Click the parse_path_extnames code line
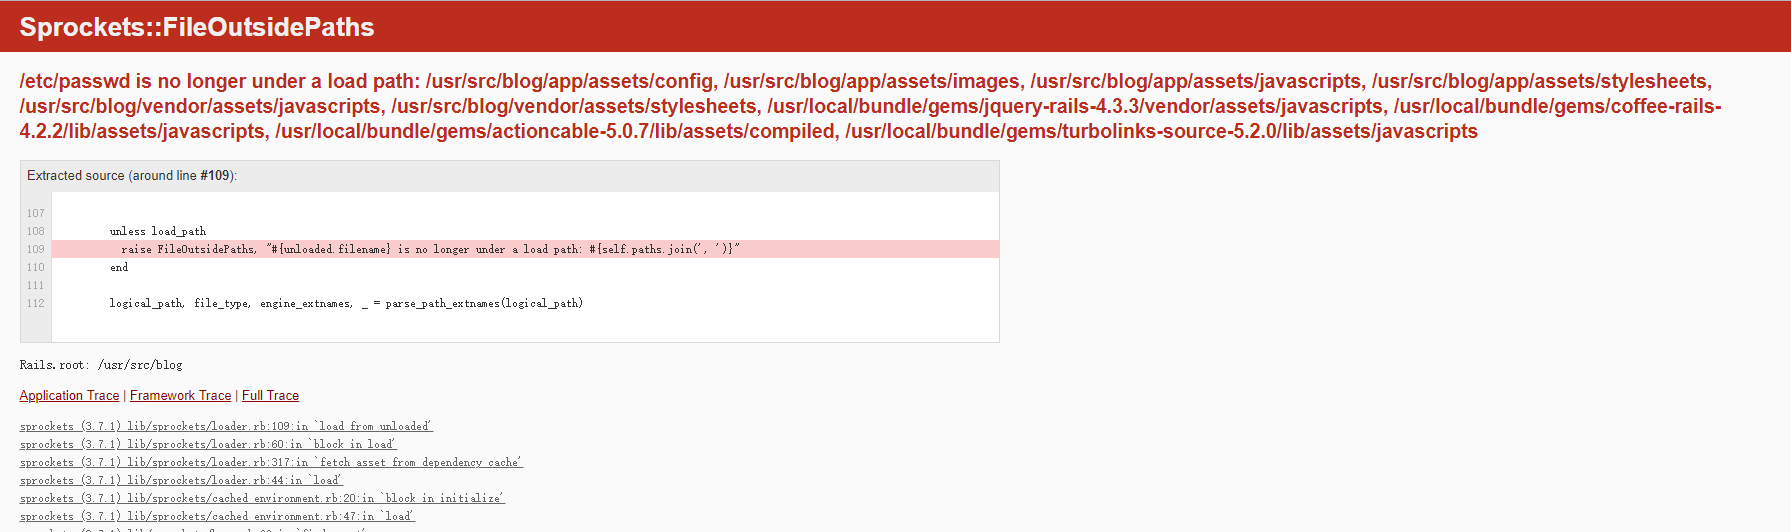The image size is (1791, 532). (x=346, y=303)
